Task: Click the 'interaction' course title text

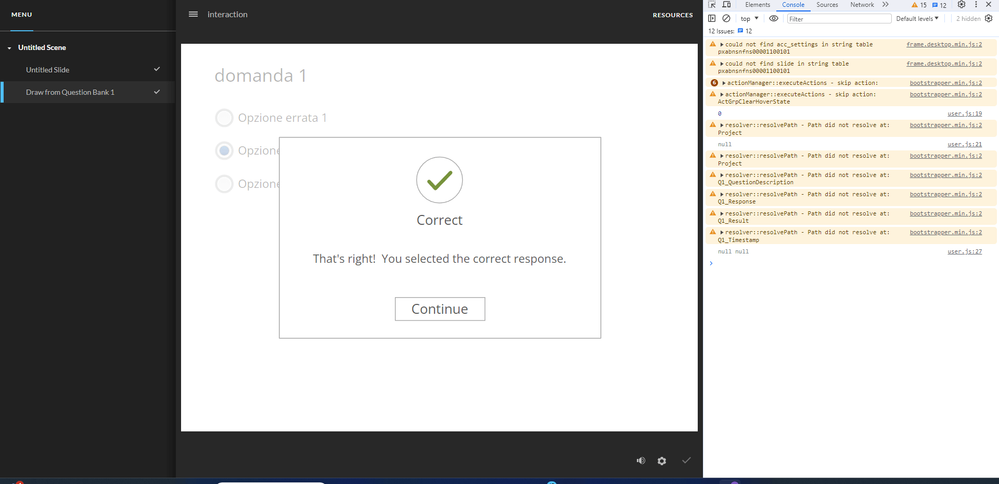Action: click(227, 15)
